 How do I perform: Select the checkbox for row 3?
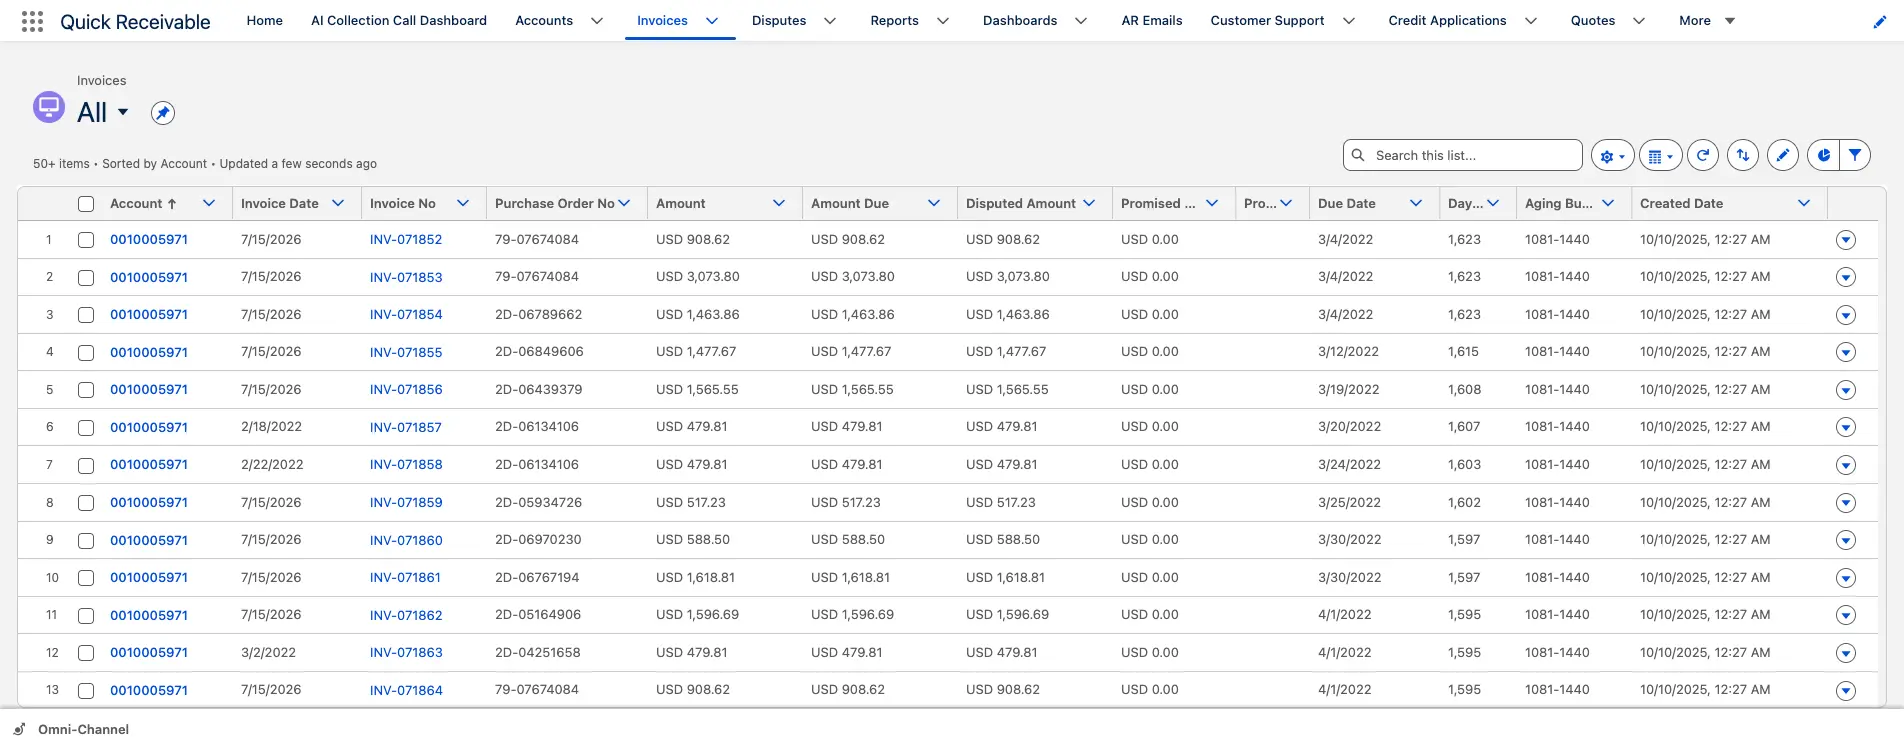(86, 315)
